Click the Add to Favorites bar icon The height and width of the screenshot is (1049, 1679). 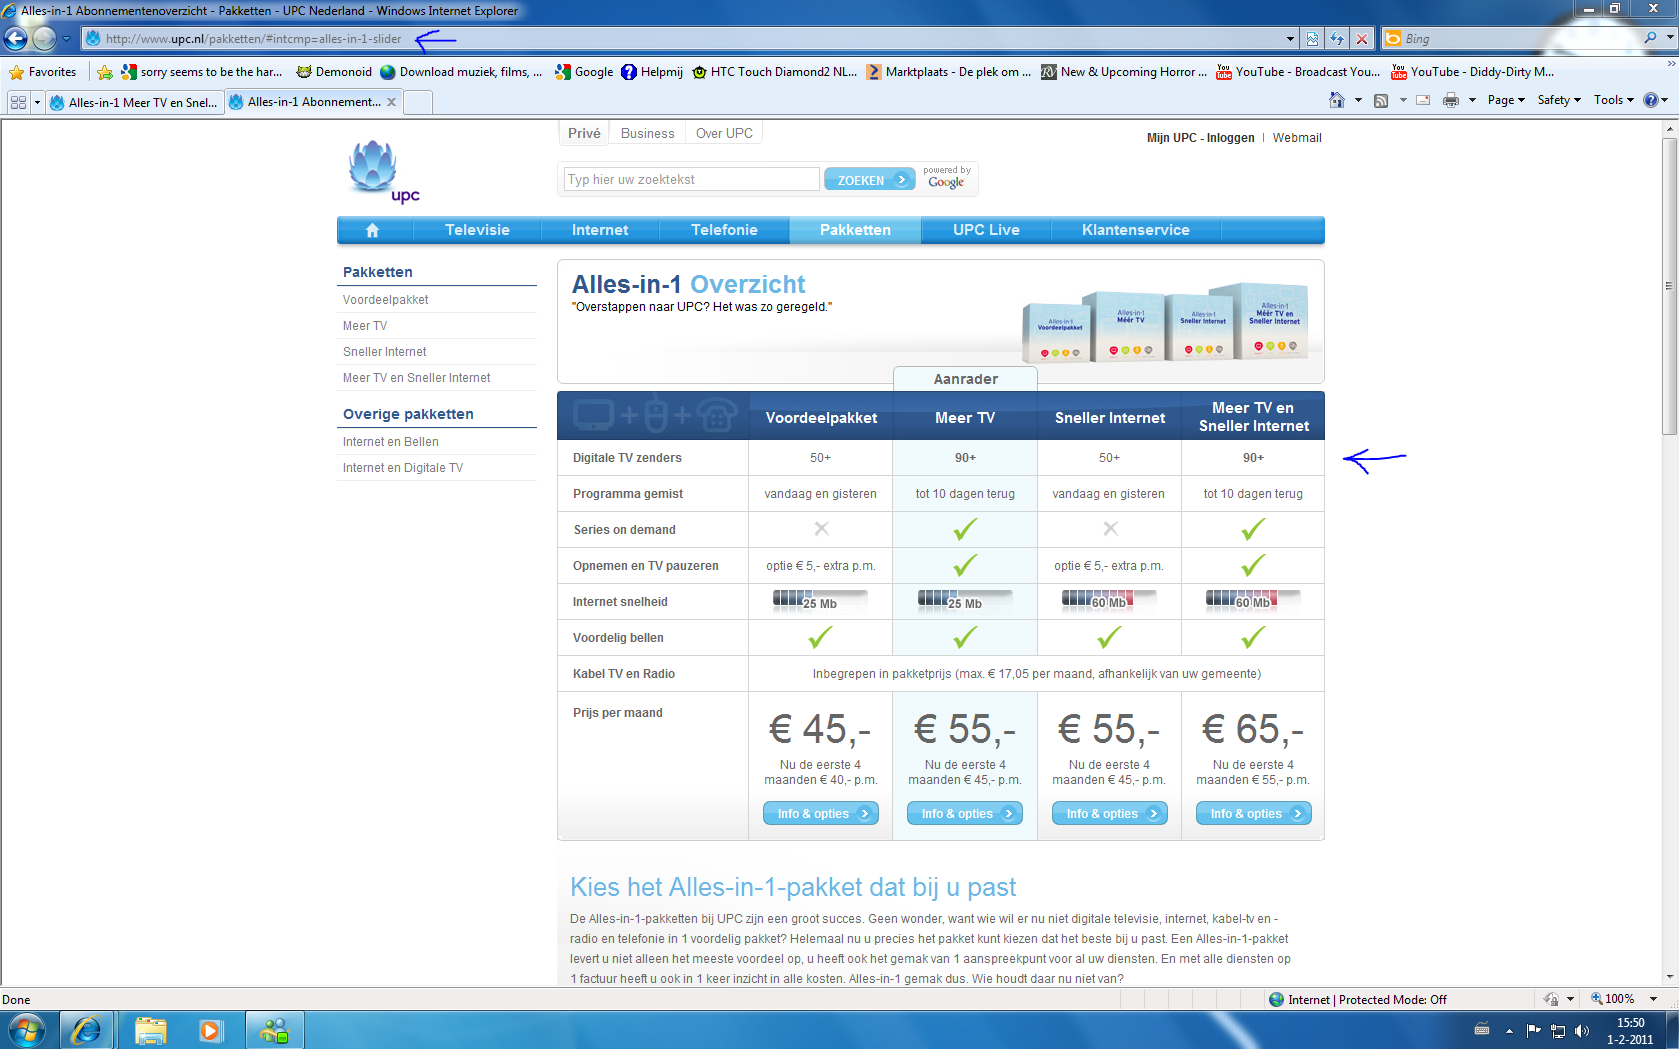click(105, 72)
